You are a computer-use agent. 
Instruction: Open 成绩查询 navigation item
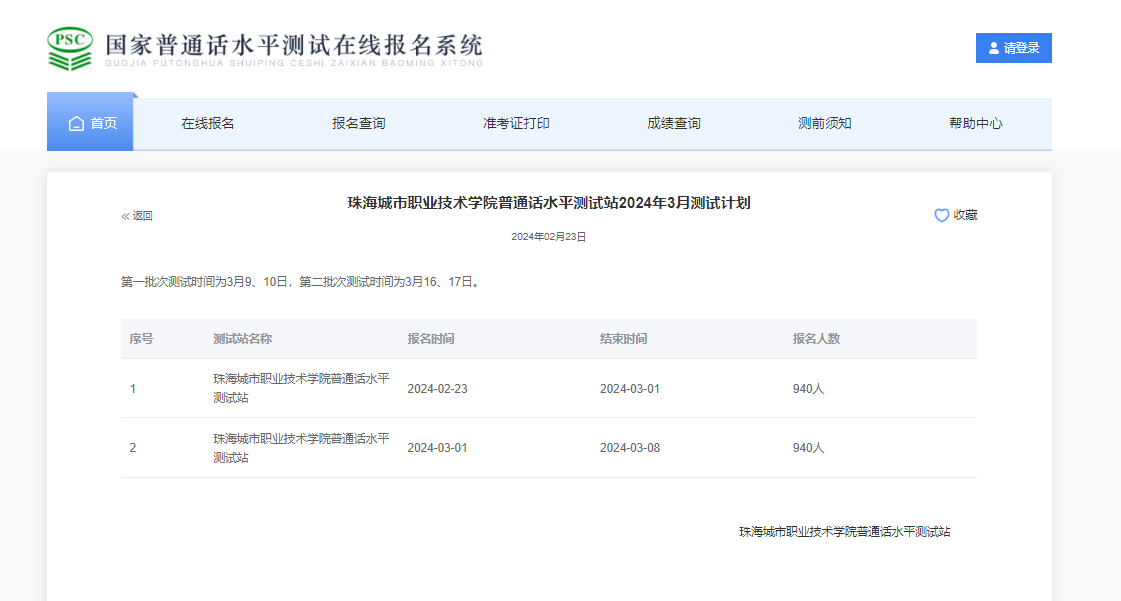point(673,124)
